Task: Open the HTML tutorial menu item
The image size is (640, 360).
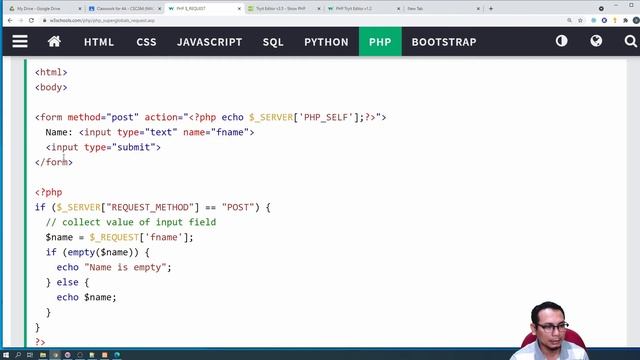Action: click(x=99, y=42)
